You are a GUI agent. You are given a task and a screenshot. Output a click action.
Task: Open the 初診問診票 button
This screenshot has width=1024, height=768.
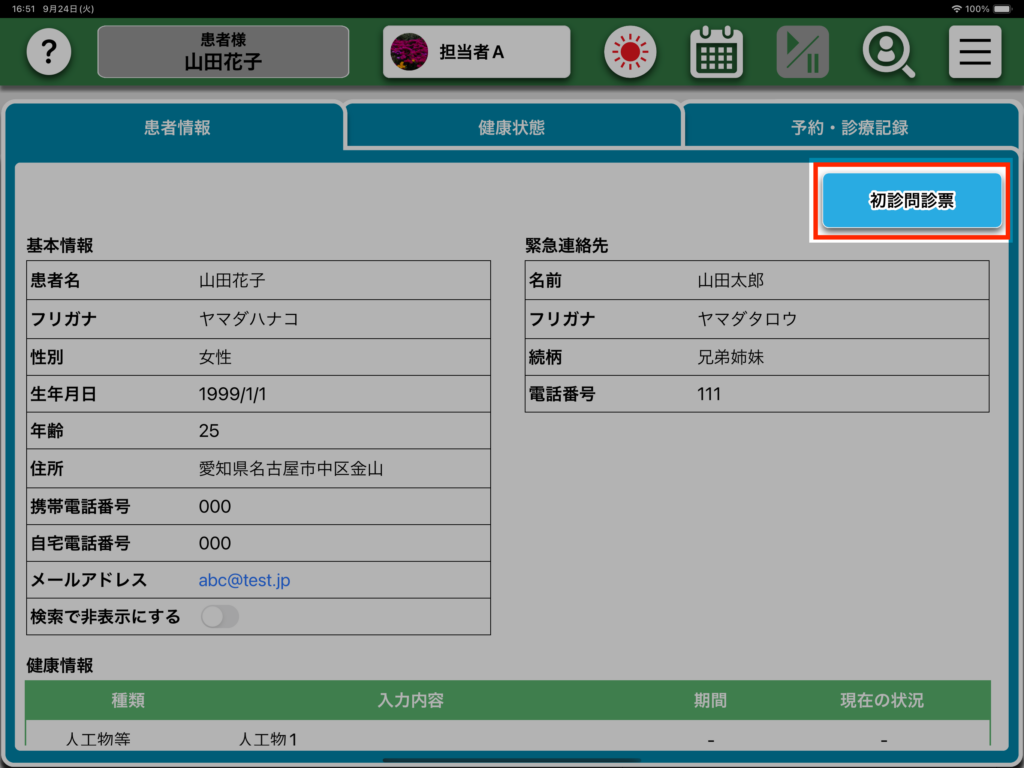[911, 201]
